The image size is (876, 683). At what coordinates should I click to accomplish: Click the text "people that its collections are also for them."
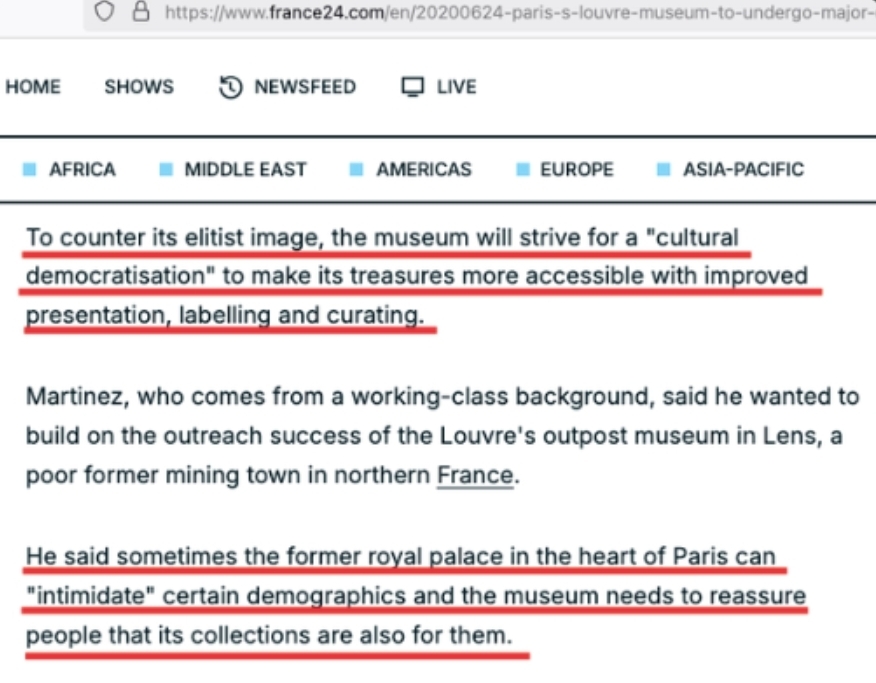(x=269, y=636)
